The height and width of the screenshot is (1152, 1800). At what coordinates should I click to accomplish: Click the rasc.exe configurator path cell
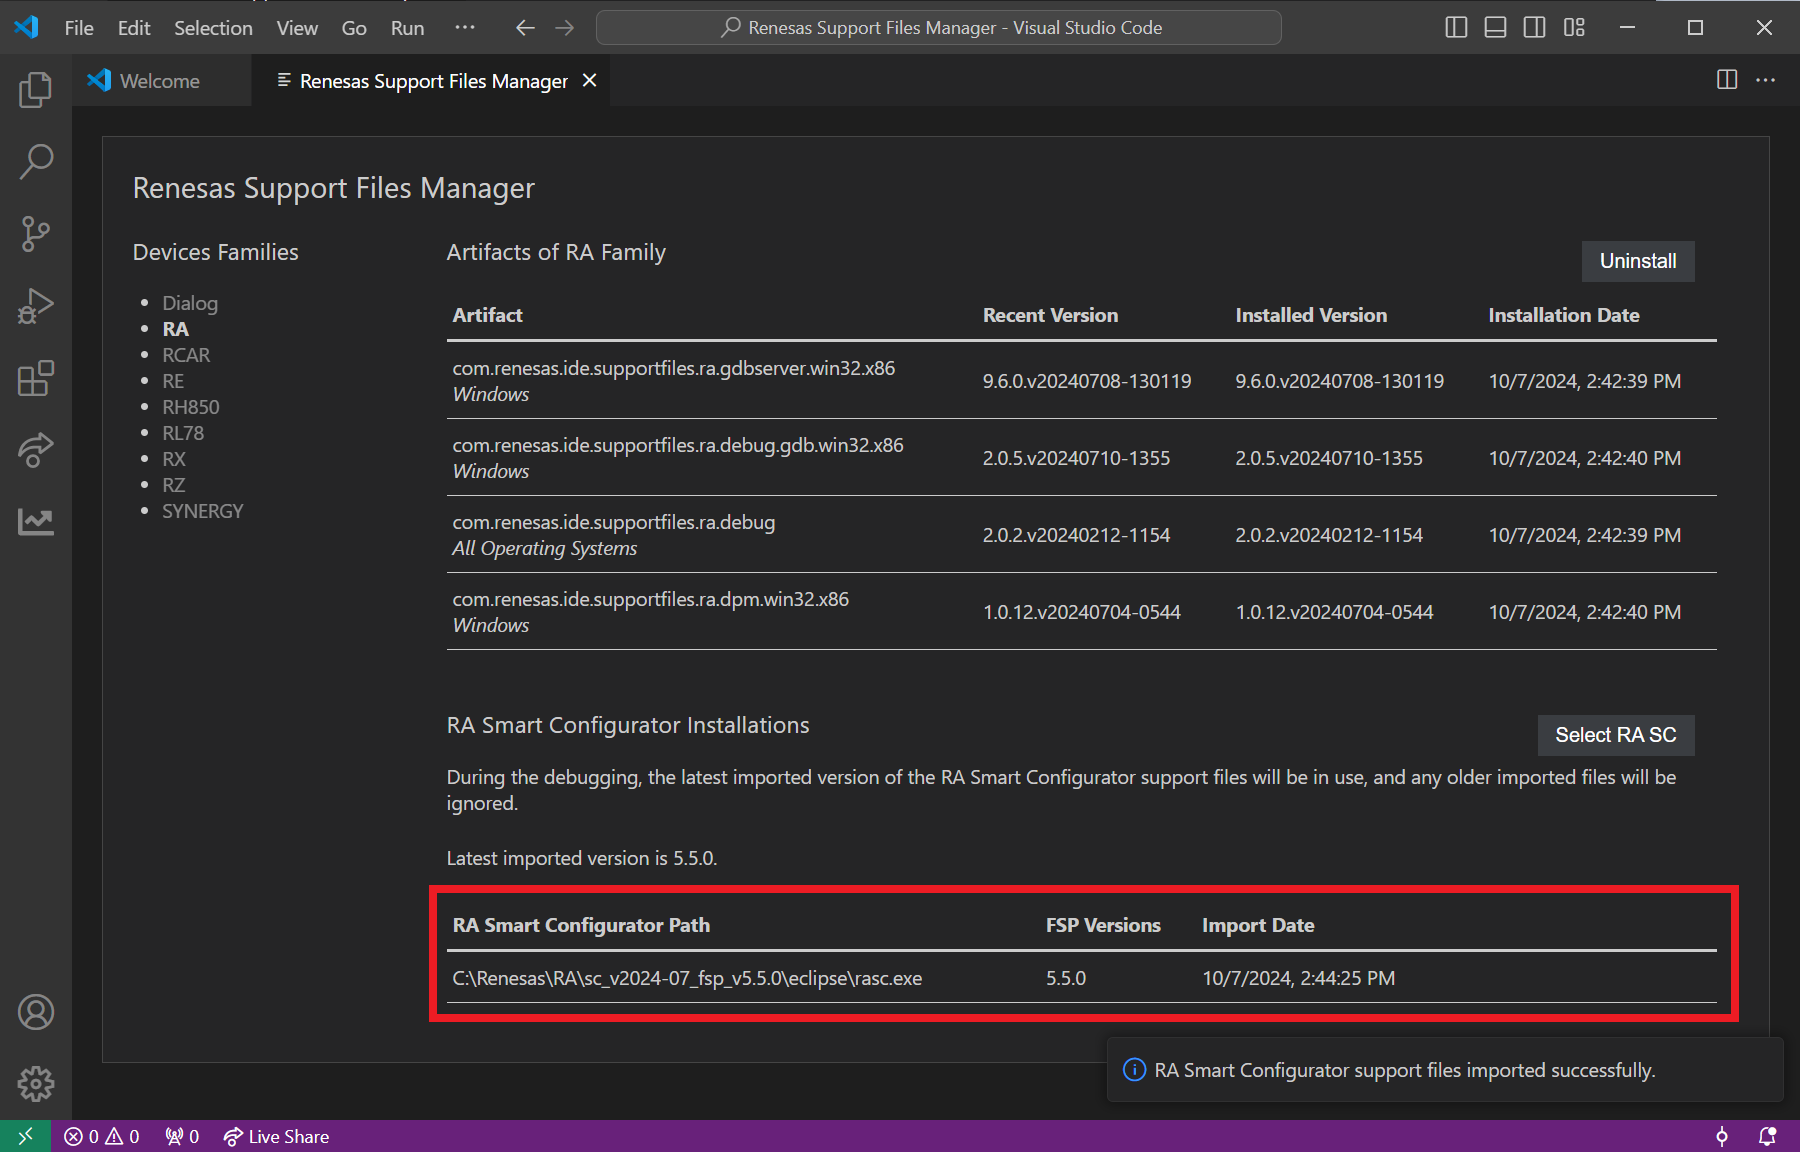[x=688, y=978]
